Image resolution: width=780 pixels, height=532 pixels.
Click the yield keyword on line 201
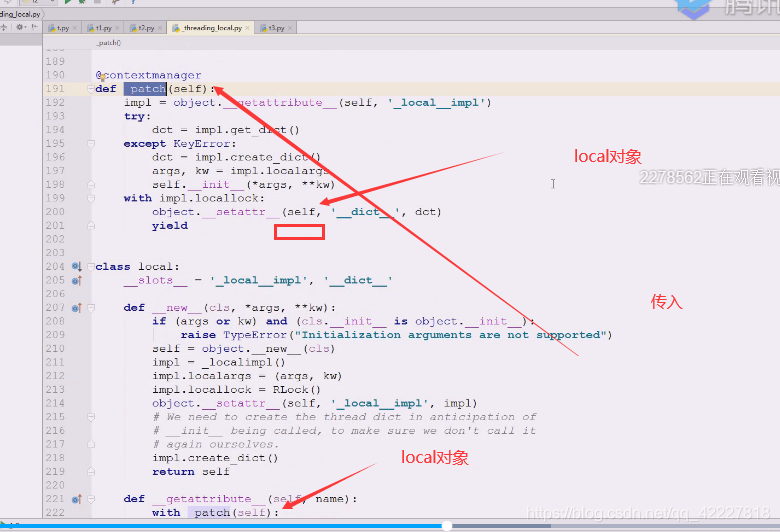(x=170, y=226)
